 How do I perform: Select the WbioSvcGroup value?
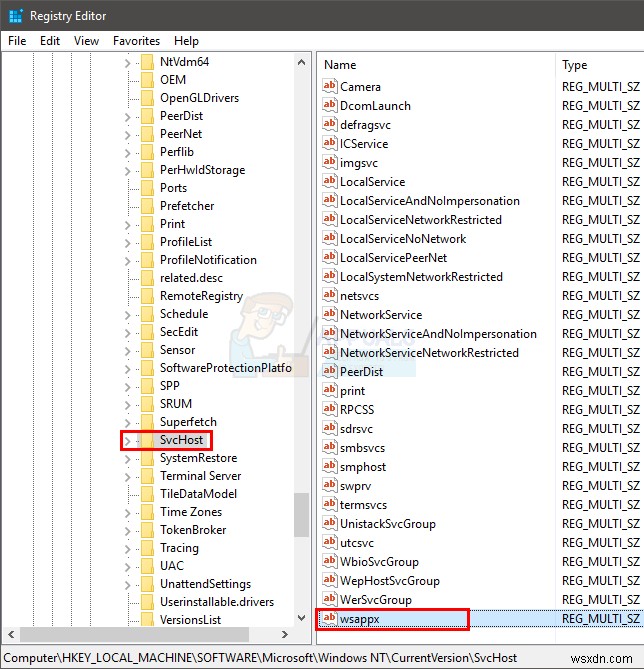click(379, 561)
